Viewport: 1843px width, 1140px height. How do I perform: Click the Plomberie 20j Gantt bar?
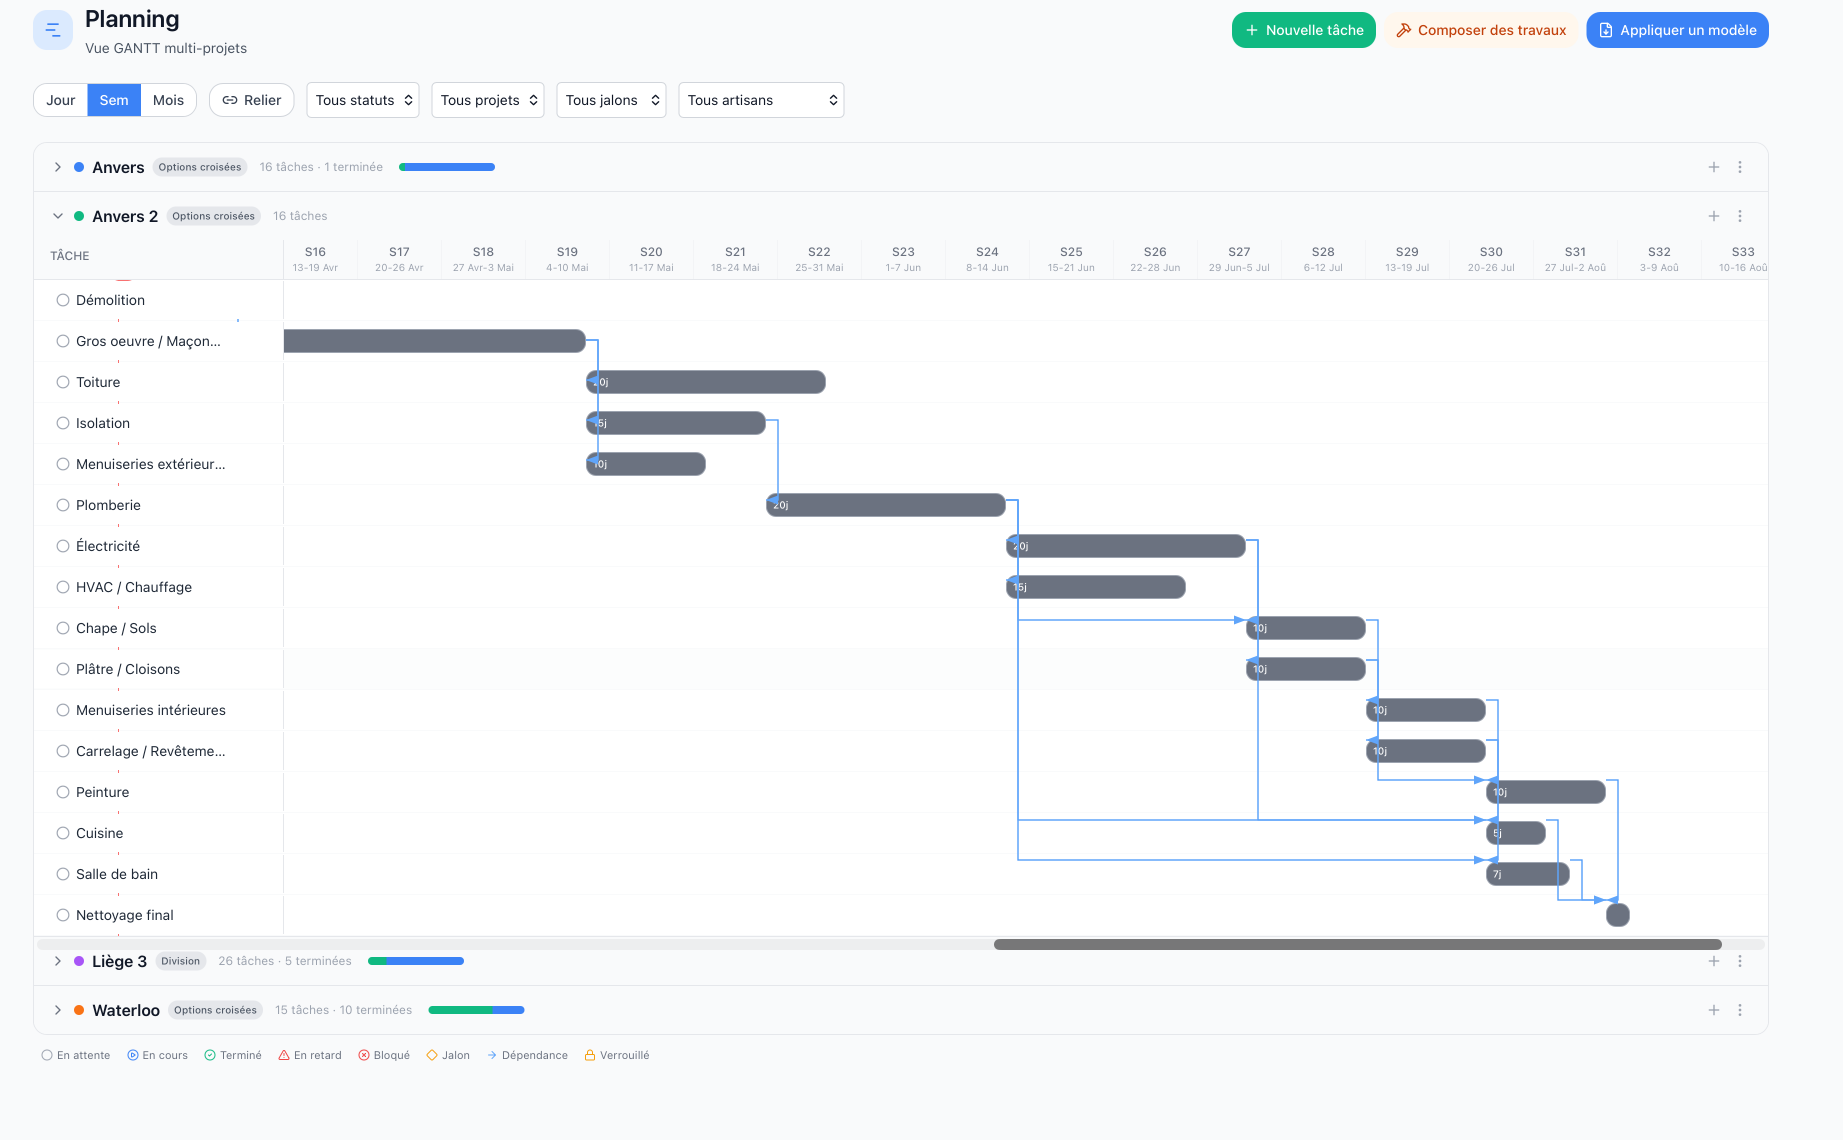(x=886, y=505)
